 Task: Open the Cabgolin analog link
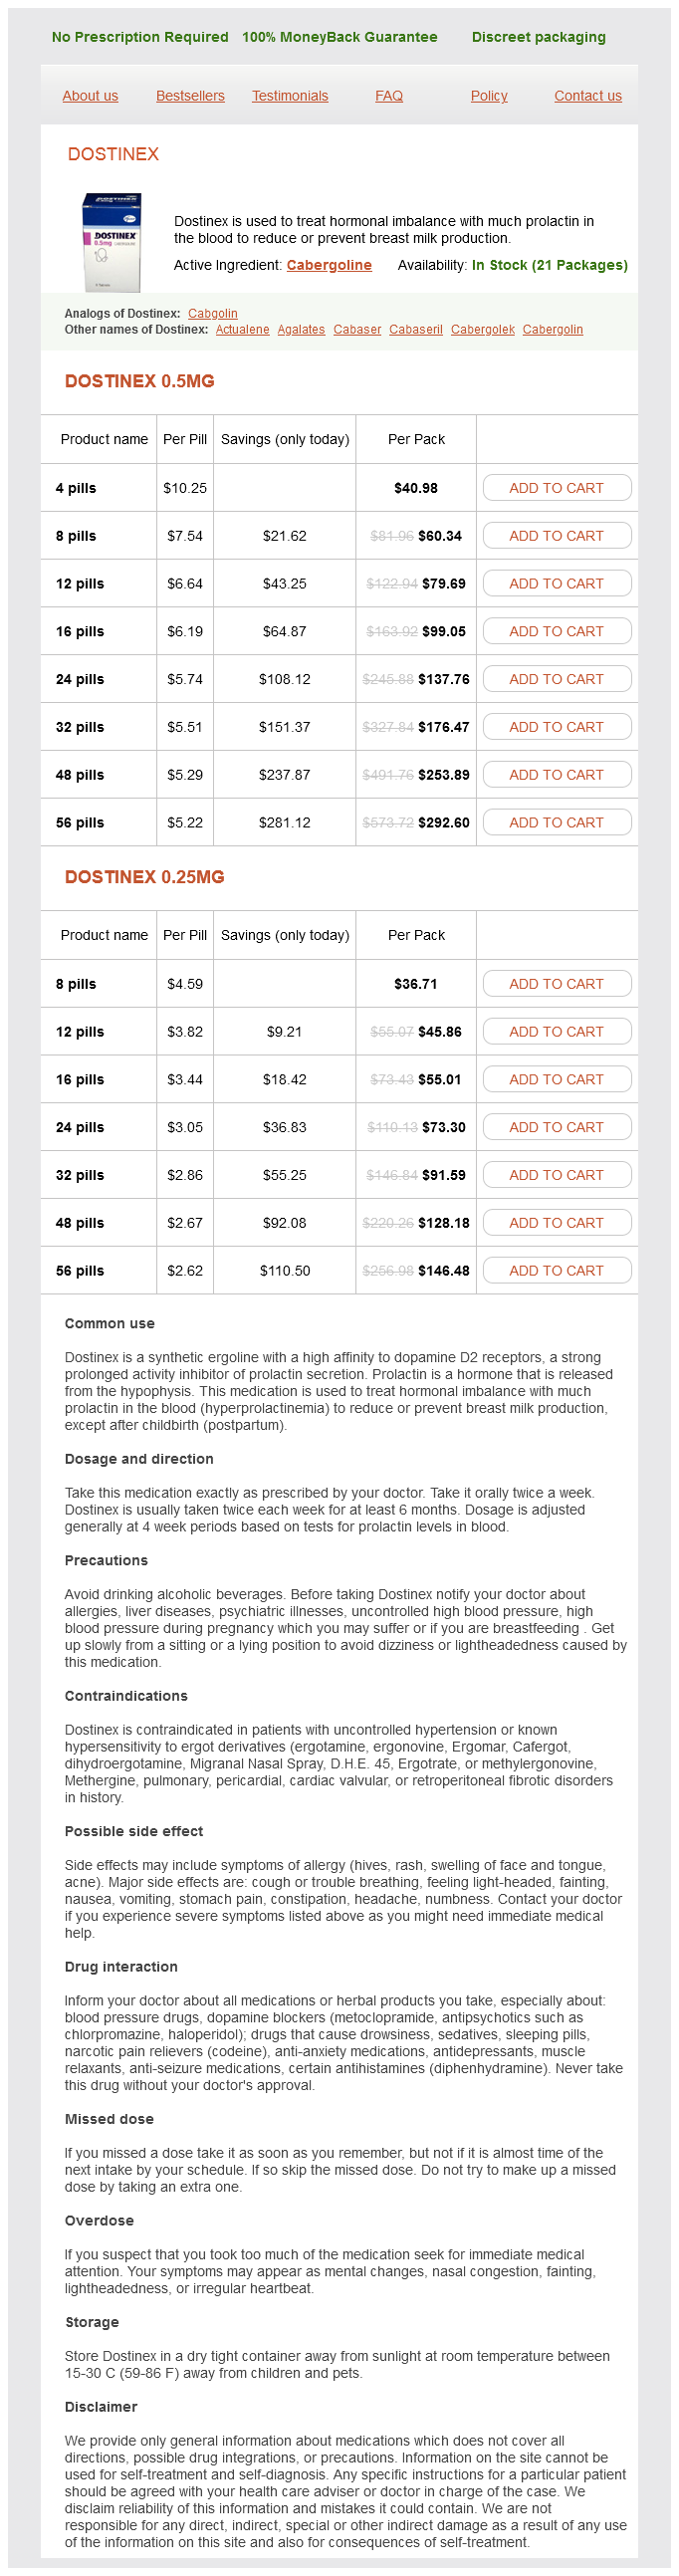[213, 314]
